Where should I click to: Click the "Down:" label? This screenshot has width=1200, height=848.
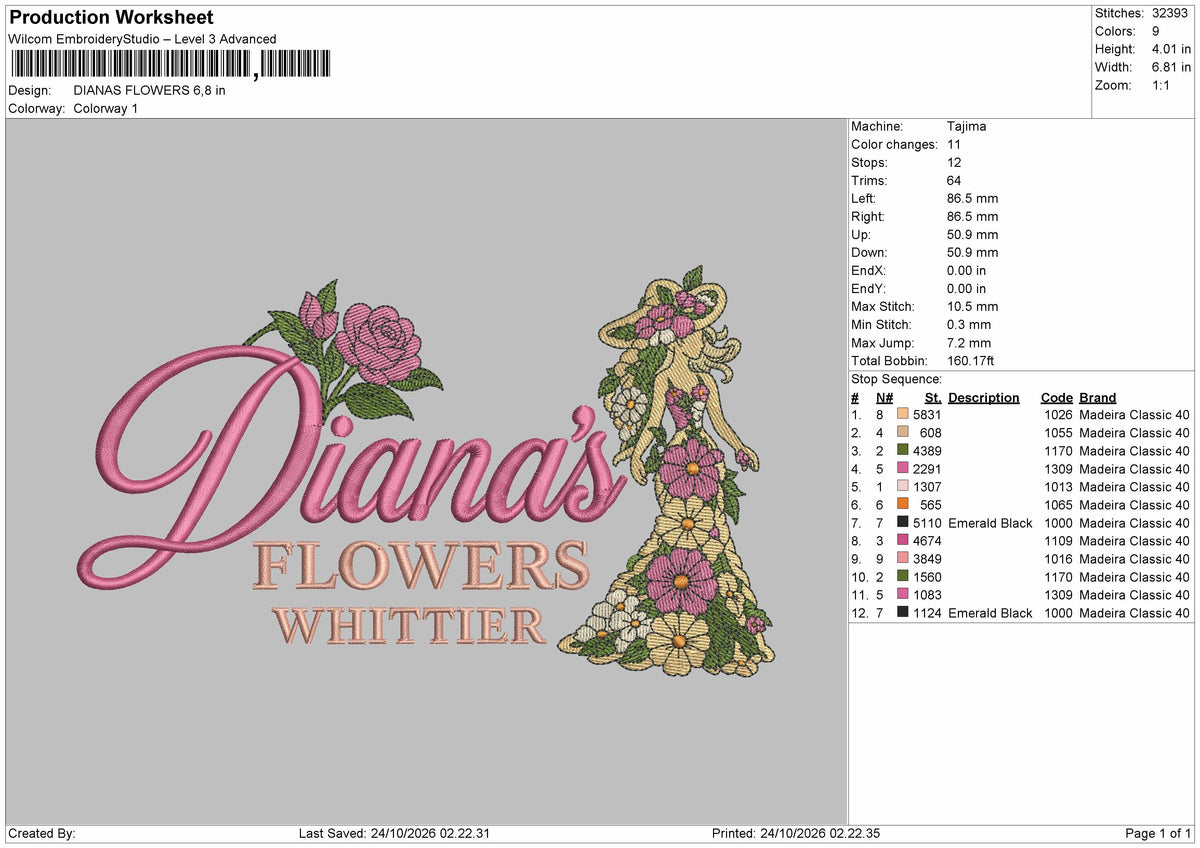(869, 253)
